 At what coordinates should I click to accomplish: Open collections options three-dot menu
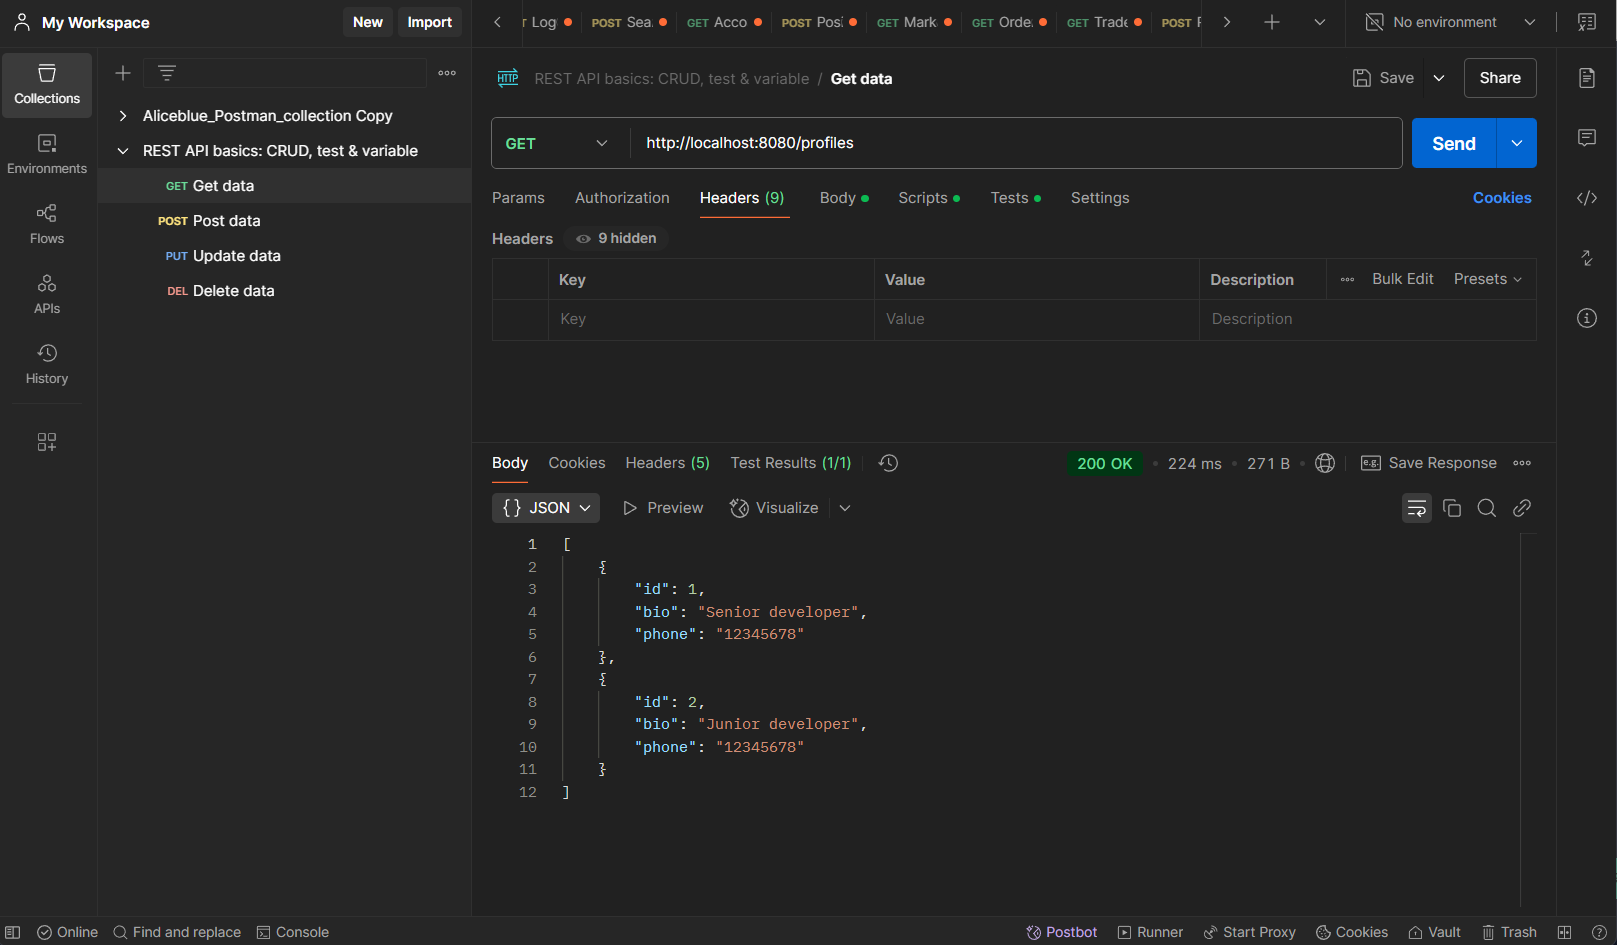pos(447,73)
